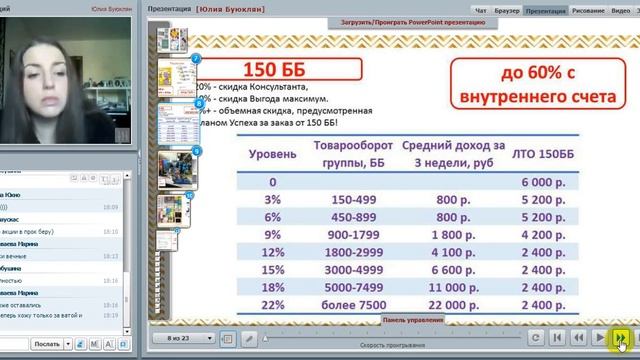Play the presentation with the play button

(600, 338)
